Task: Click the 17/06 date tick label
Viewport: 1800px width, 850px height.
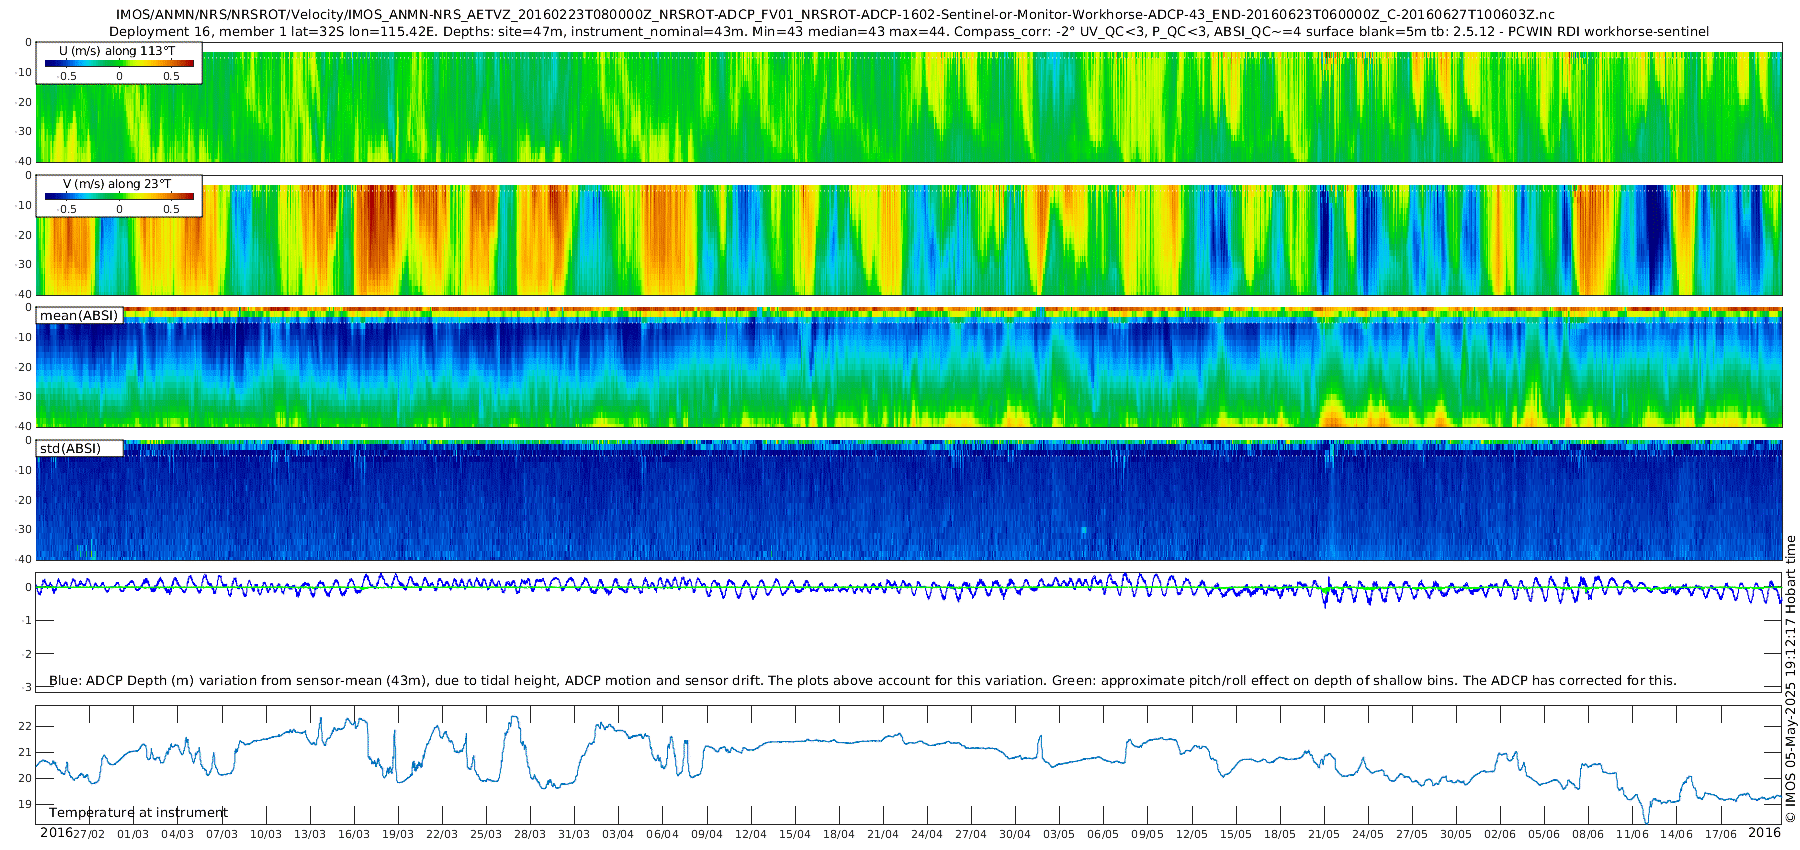Action: (x=1720, y=834)
